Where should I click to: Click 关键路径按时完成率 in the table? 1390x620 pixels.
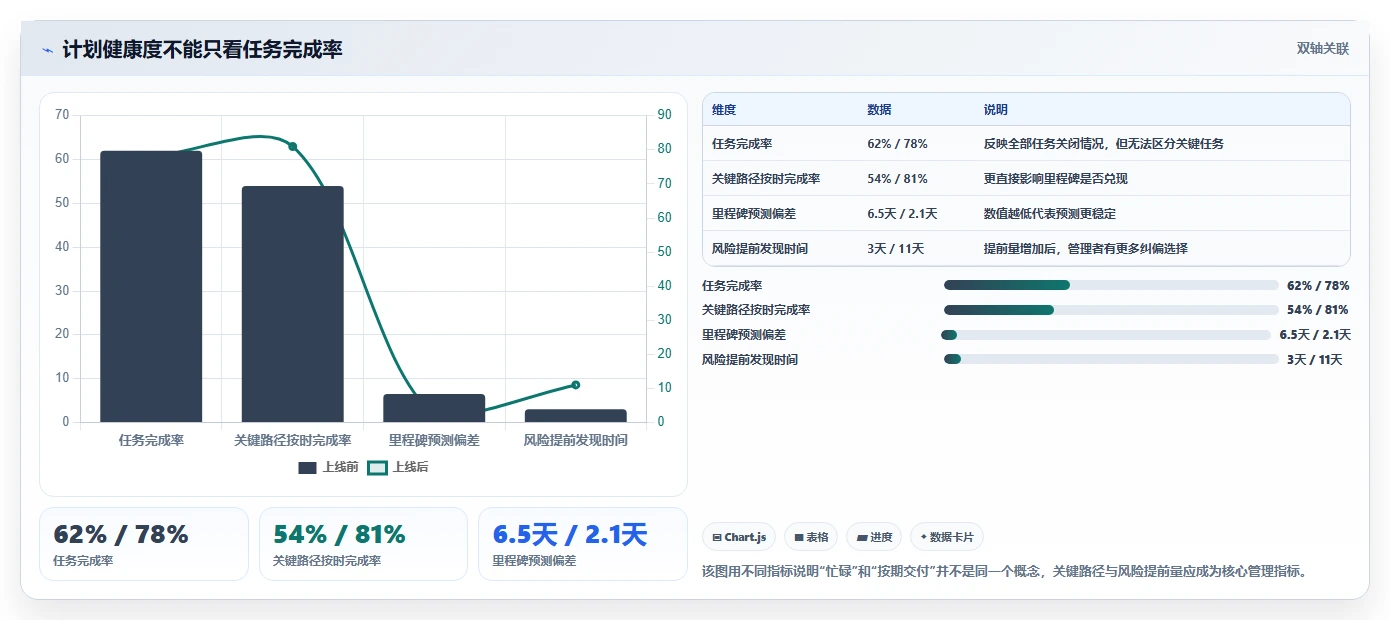(766, 179)
